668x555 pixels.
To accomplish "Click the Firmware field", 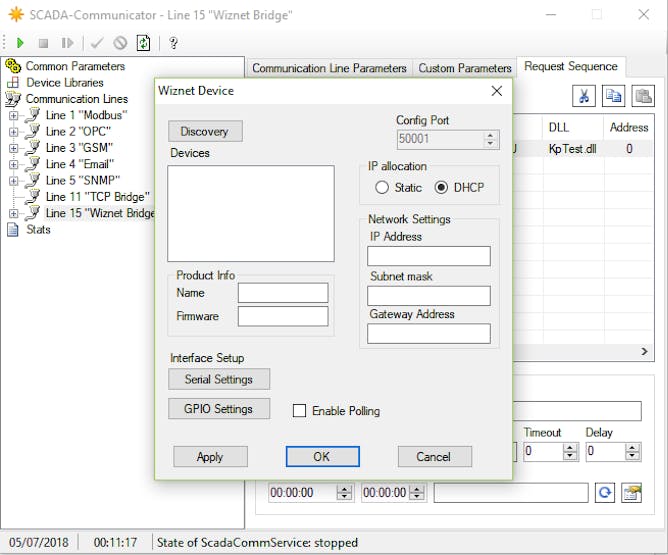I will pos(283,316).
